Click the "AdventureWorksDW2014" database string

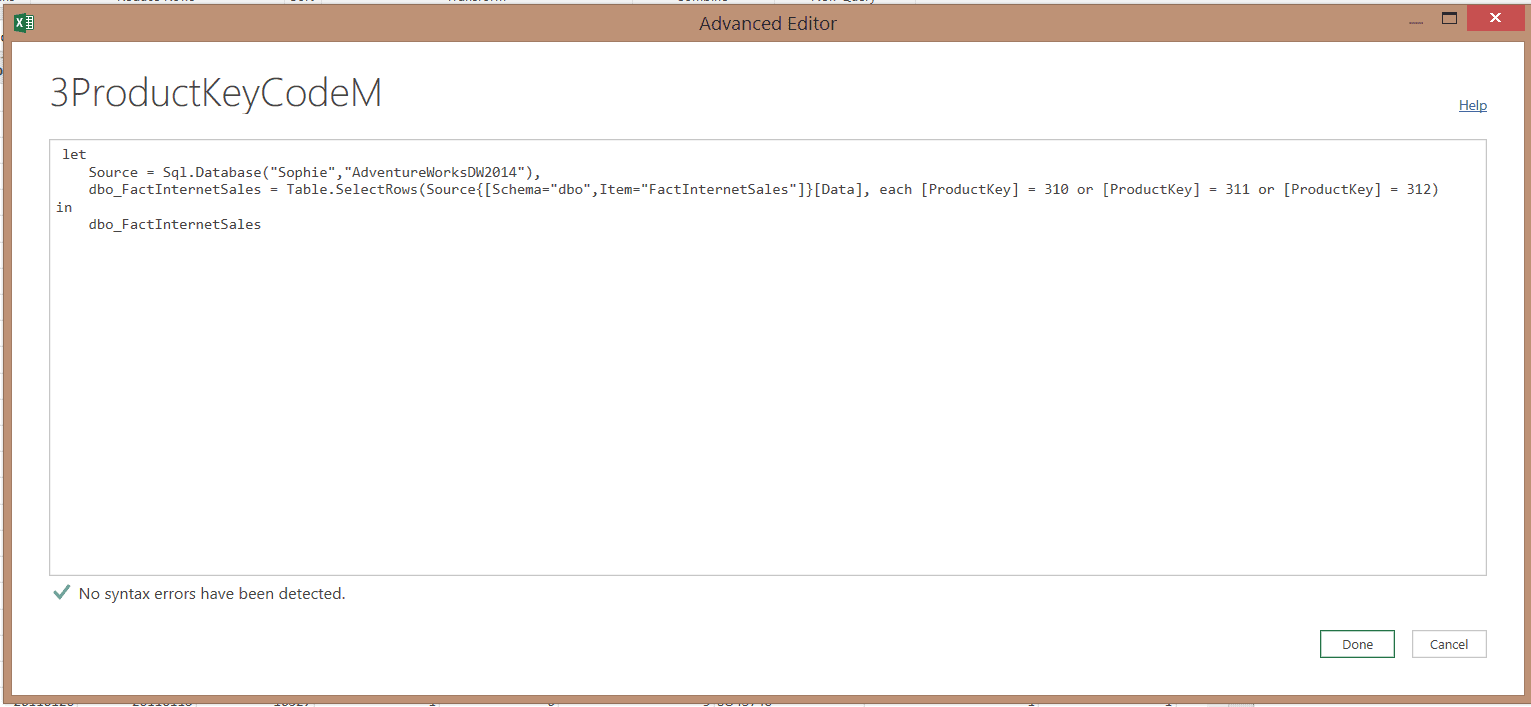437,172
